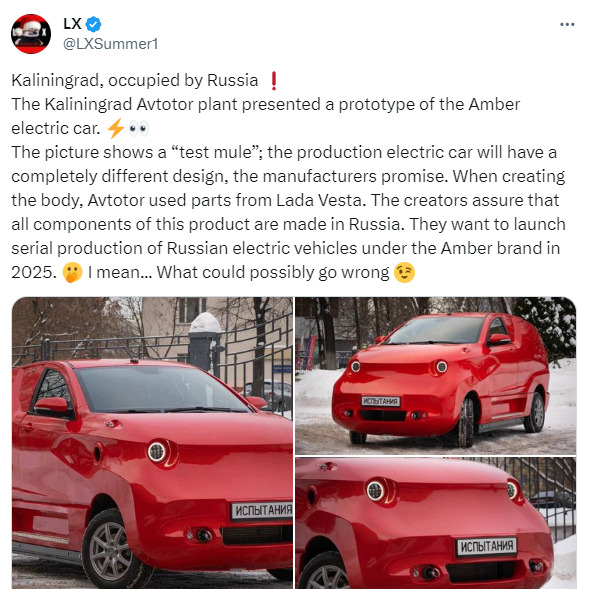Image resolution: width=593 pixels, height=589 pixels.
Task: Open the @LXSummer1 handle link
Action: point(110,44)
